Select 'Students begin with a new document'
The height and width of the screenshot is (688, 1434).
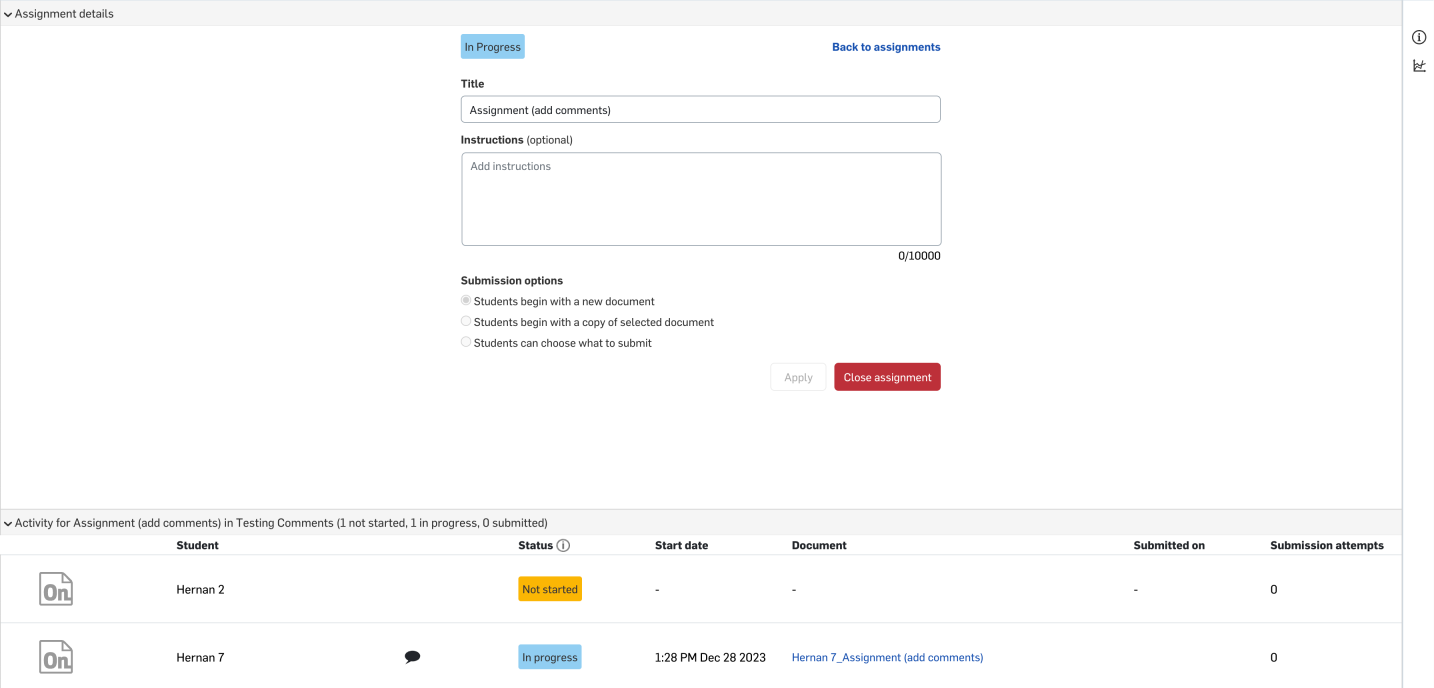(x=466, y=301)
